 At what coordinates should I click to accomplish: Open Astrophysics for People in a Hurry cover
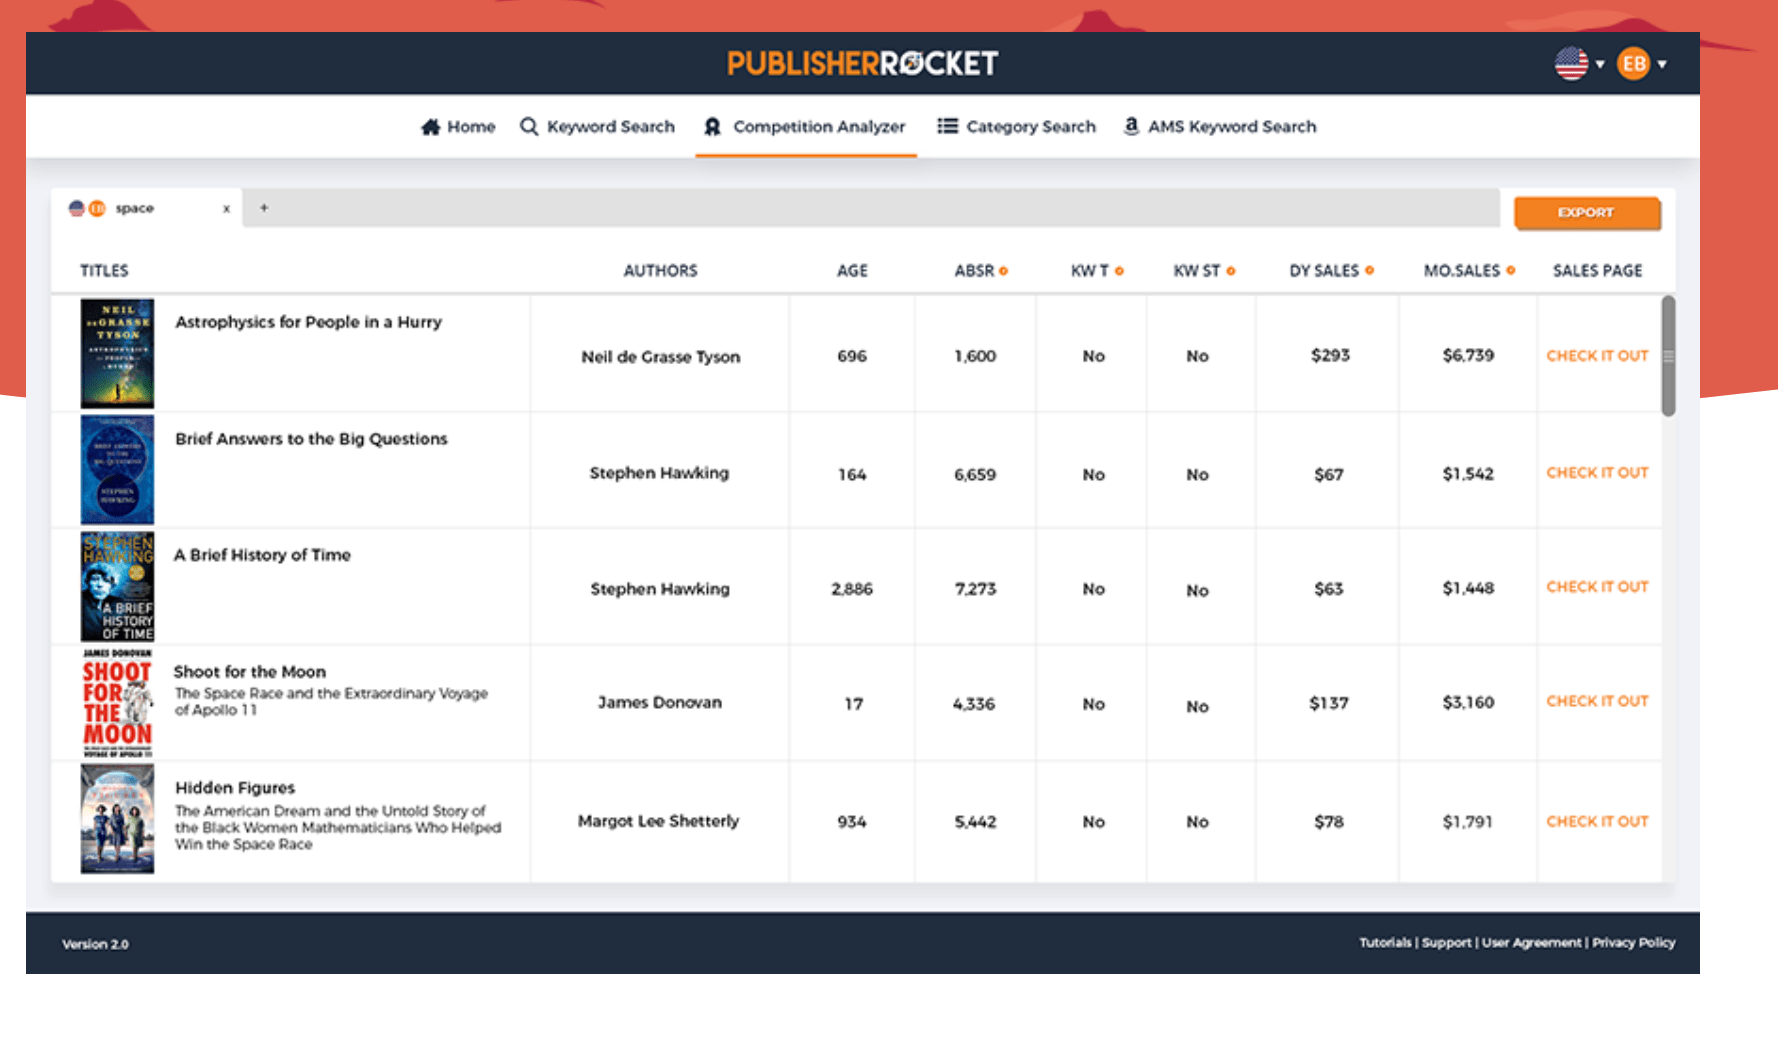117,353
